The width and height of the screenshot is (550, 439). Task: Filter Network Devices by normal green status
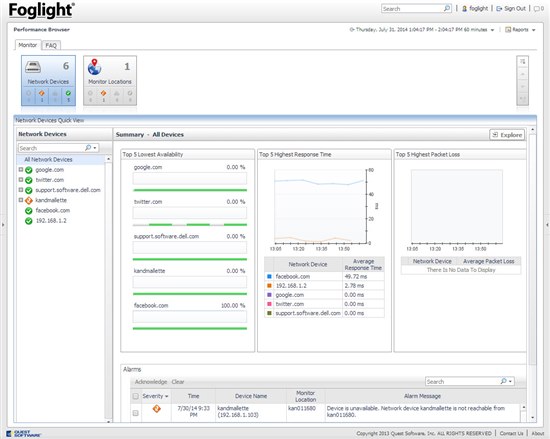[x=68, y=94]
